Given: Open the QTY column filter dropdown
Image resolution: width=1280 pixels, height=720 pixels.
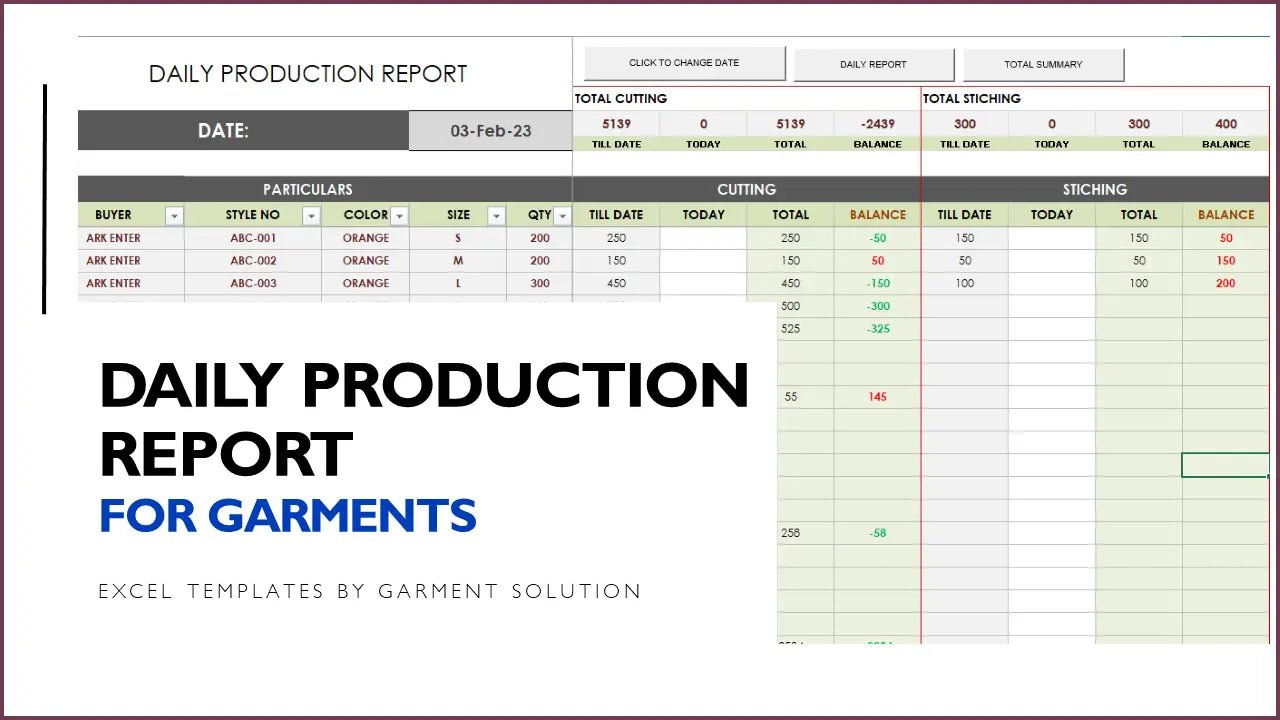Looking at the screenshot, I should click(x=562, y=214).
